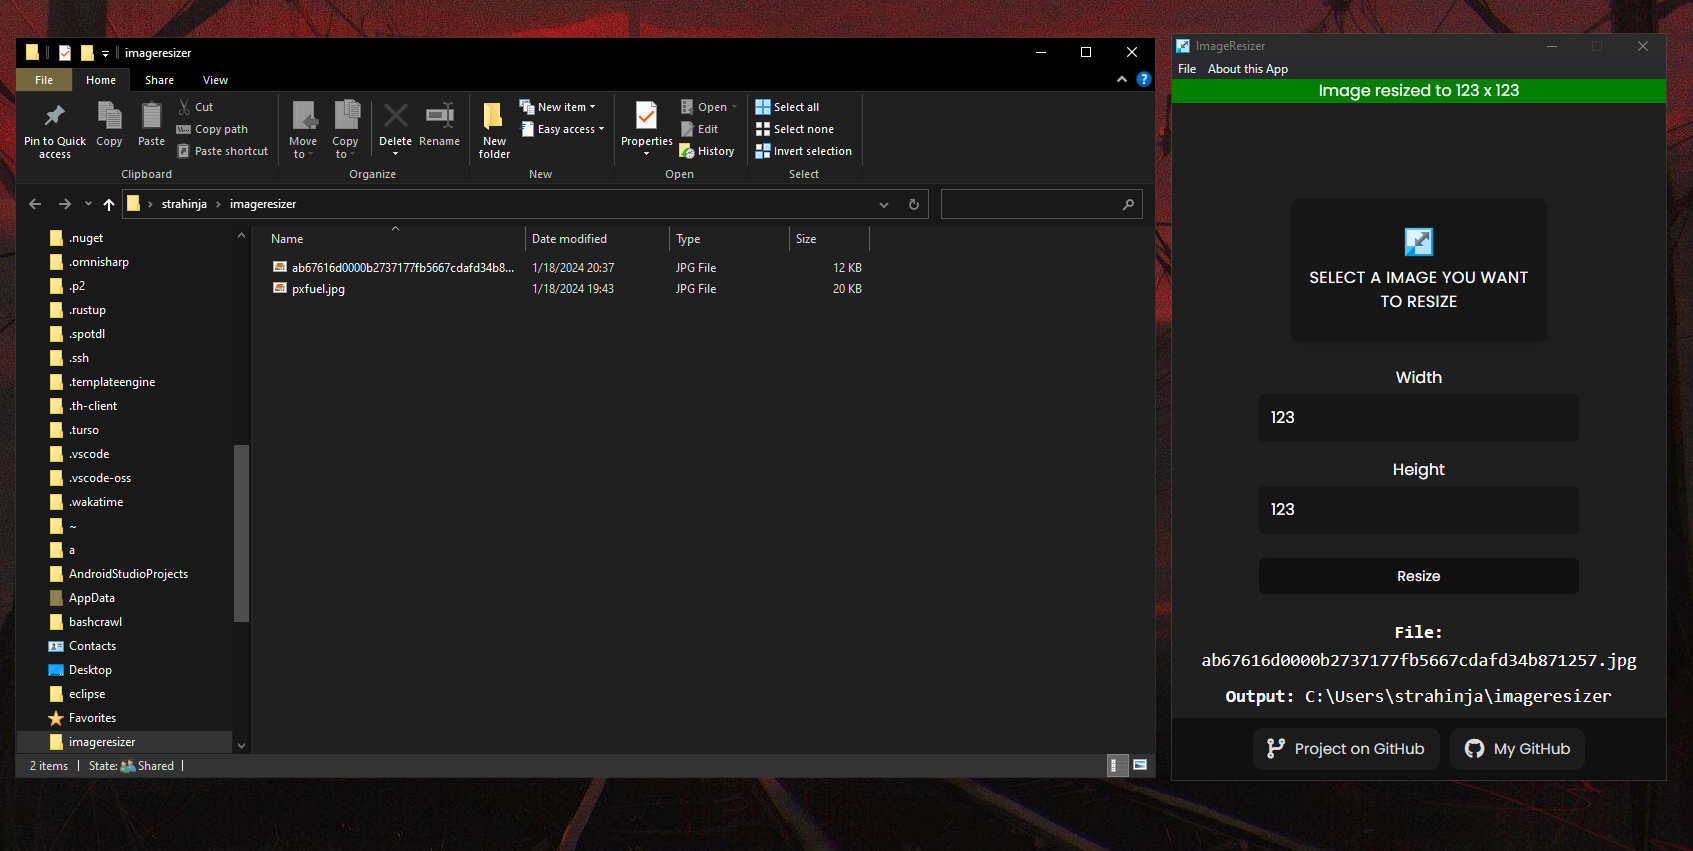Switch to the View ribbon tab
This screenshot has height=851, width=1693.
pyautogui.click(x=215, y=80)
